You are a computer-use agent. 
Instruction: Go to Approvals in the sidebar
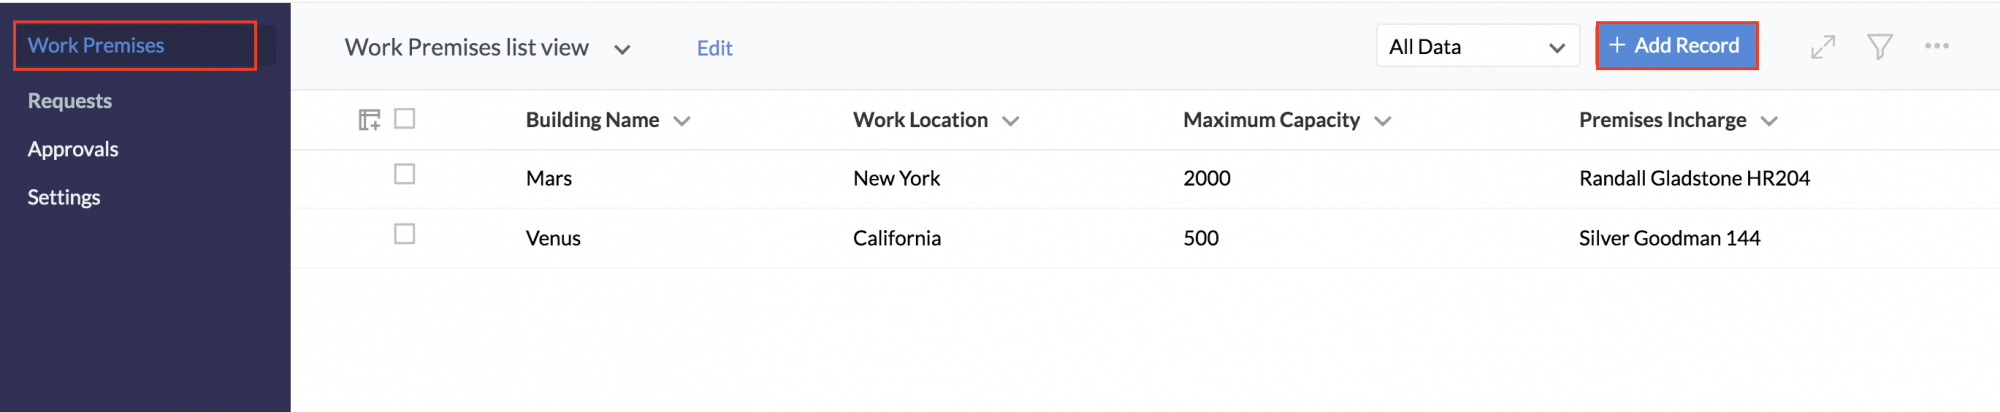click(x=73, y=149)
